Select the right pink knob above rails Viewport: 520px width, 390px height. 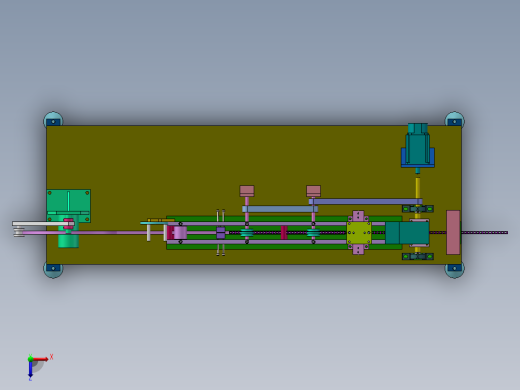pos(313,191)
